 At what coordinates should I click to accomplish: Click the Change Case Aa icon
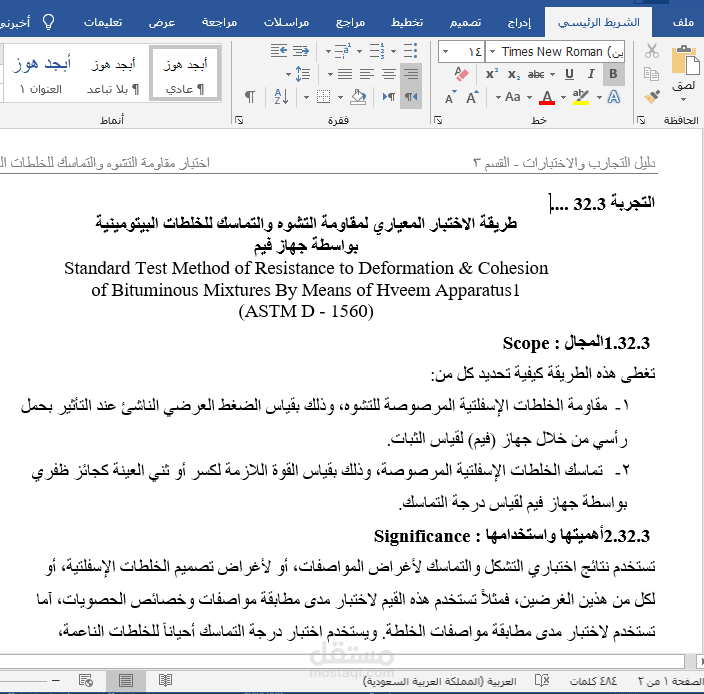pos(513,97)
